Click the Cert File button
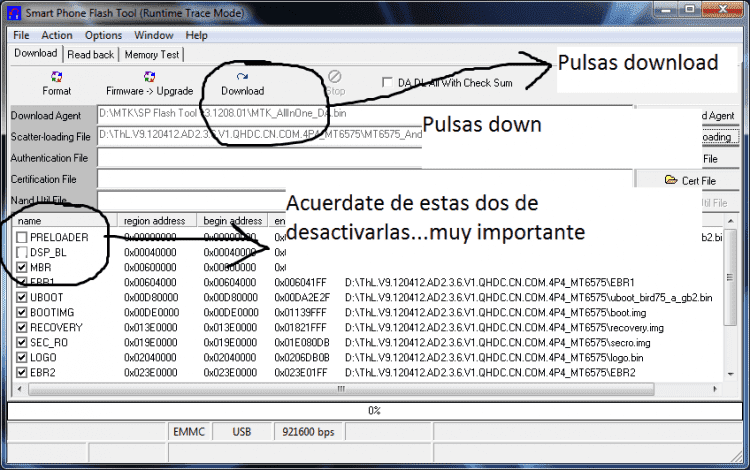The width and height of the screenshot is (750, 470). (690, 180)
